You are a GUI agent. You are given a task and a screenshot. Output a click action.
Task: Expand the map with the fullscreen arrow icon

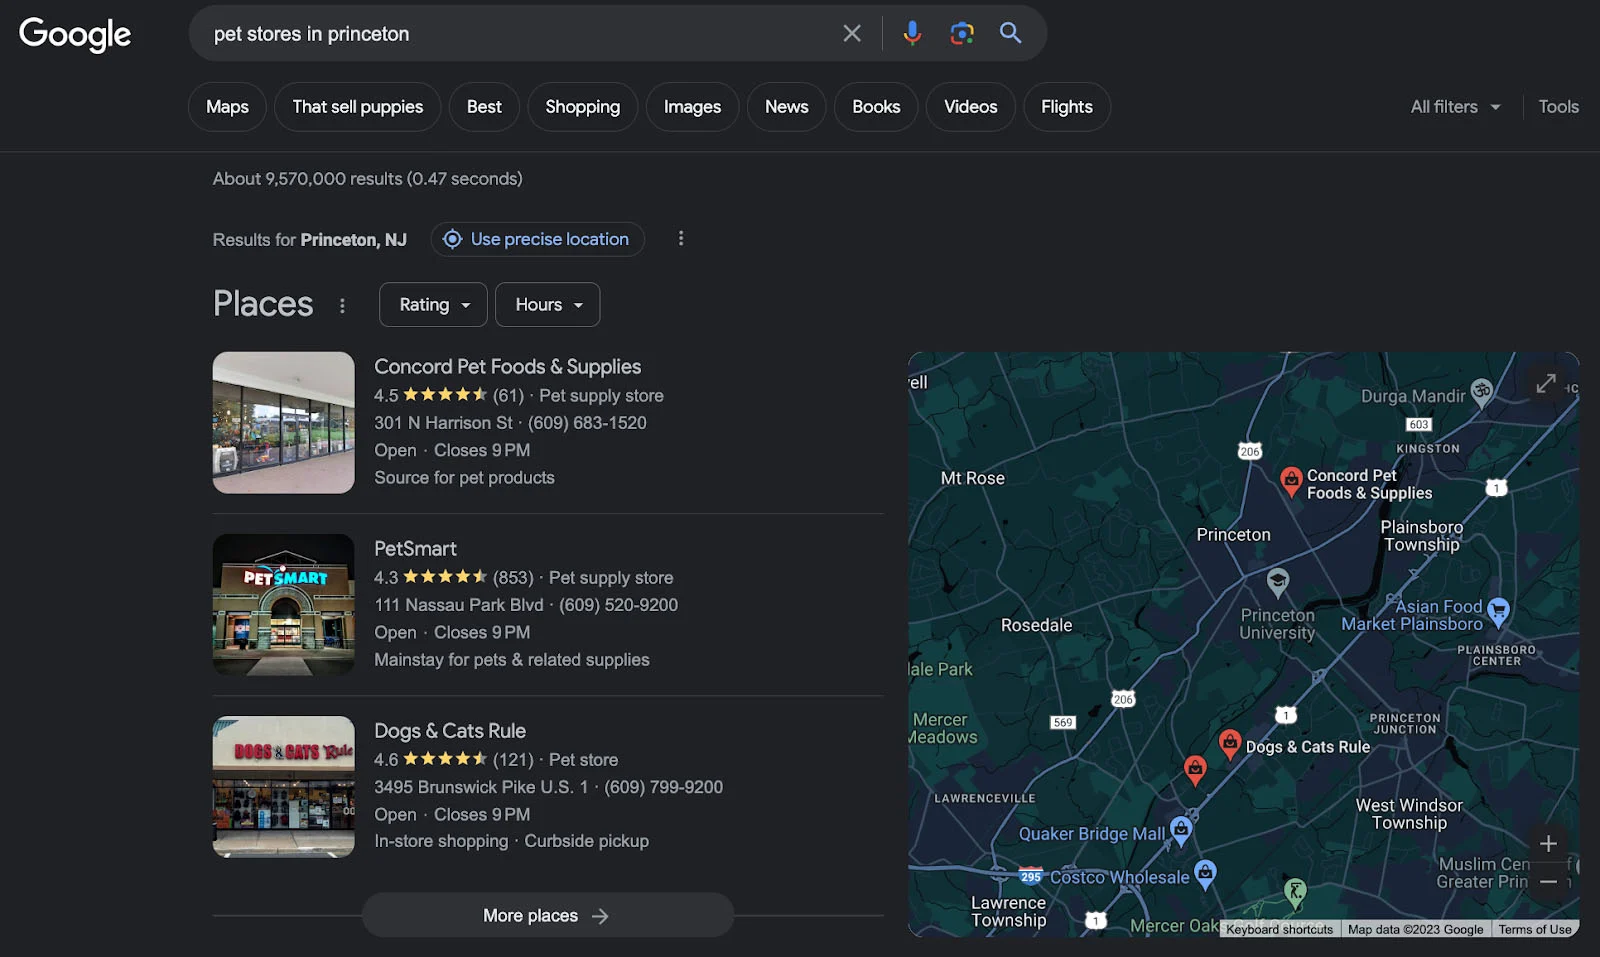pos(1546,383)
